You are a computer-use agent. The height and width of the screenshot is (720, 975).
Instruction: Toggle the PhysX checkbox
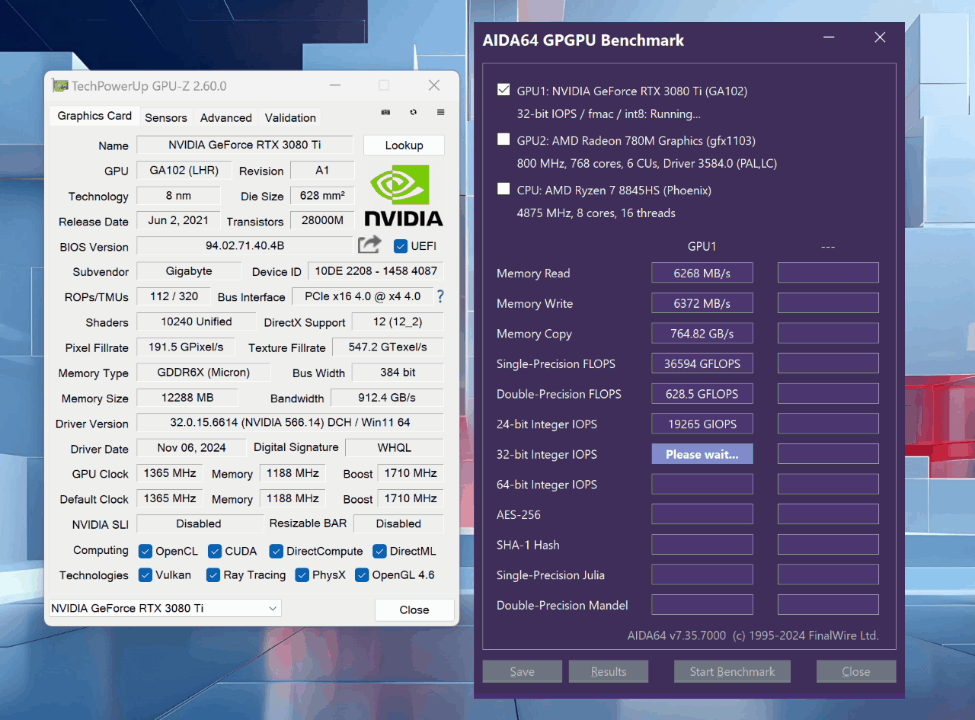coord(302,575)
